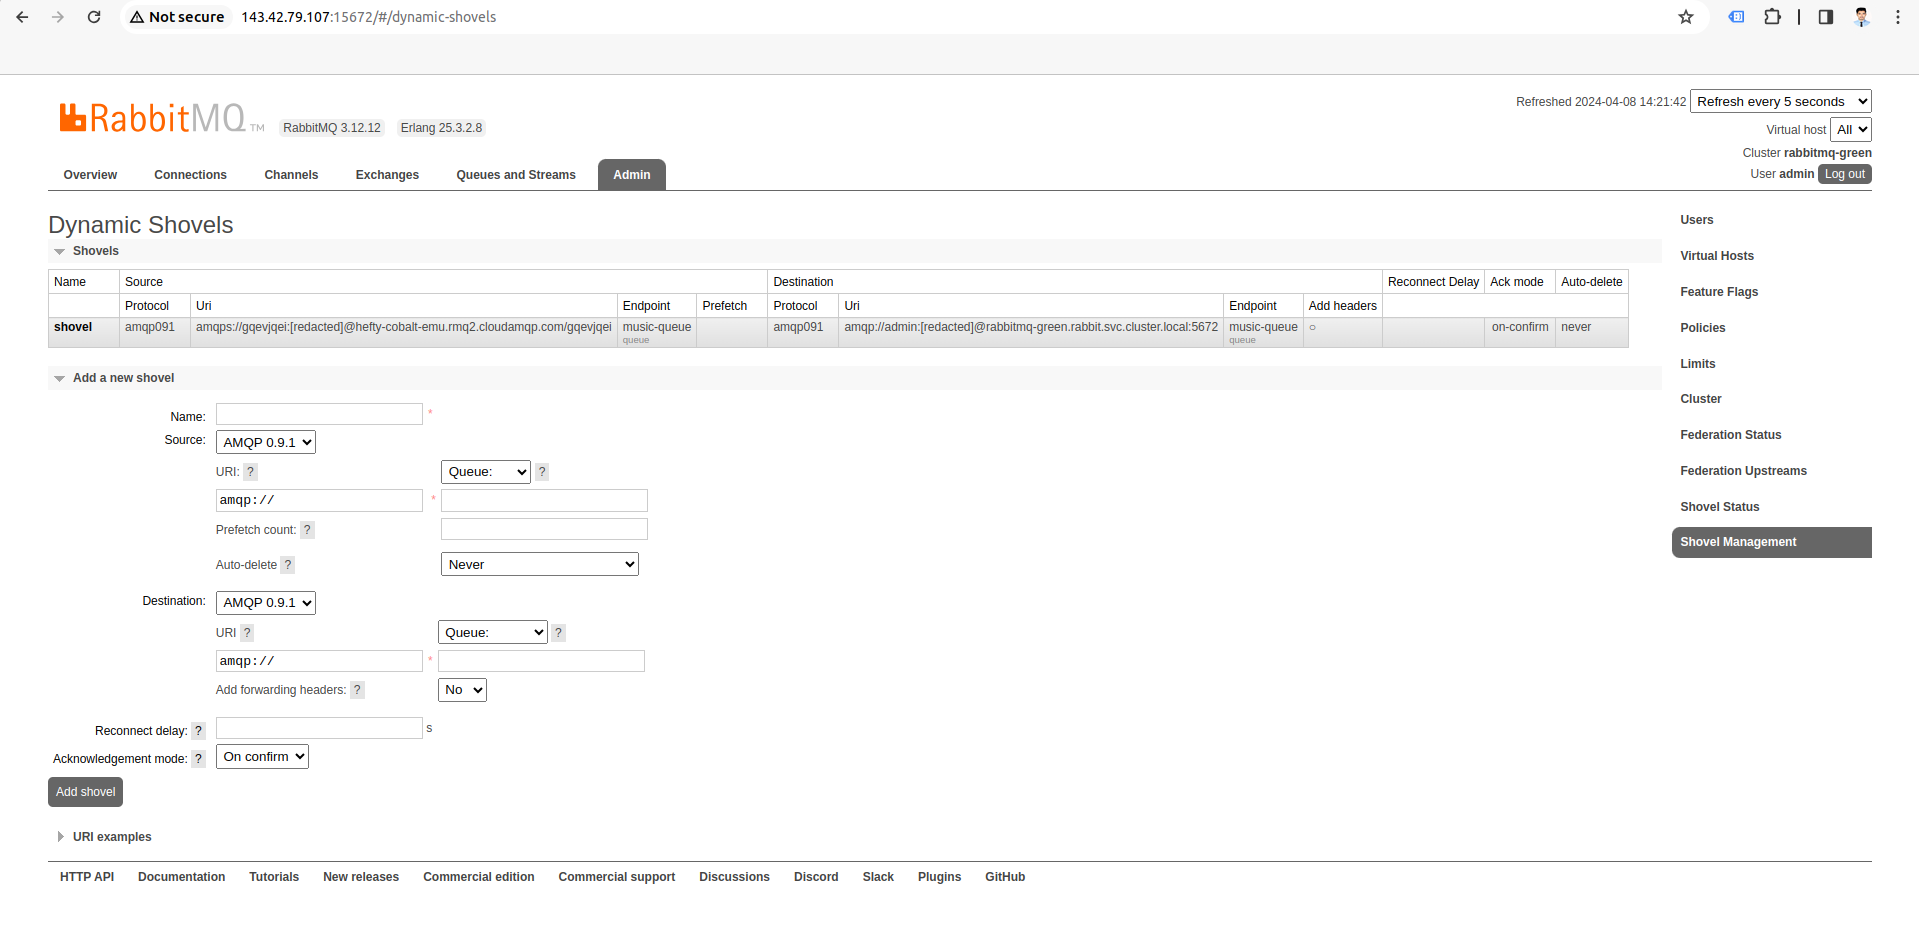Click the shovel Name input field
Viewport: 1919px width, 936px height.
tap(319, 414)
